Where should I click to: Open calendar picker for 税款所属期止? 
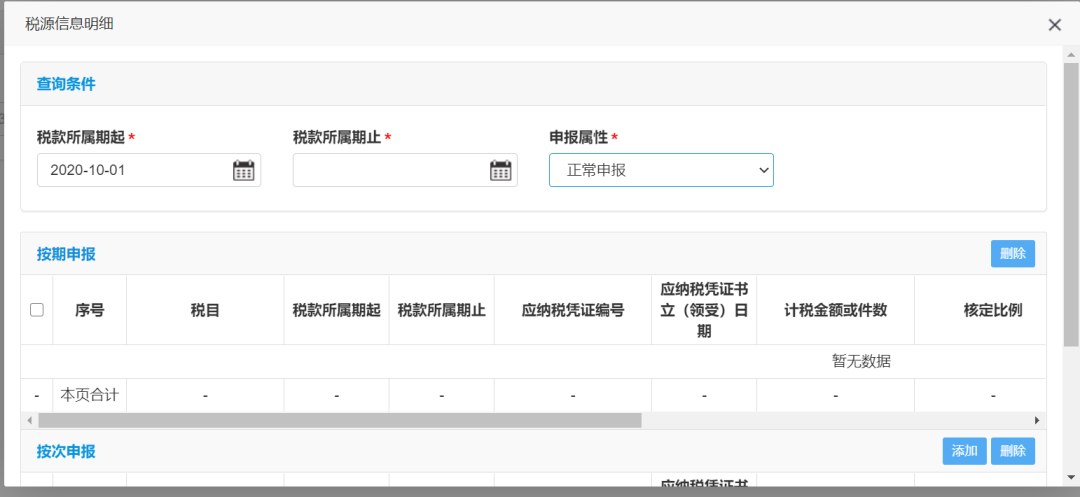point(500,170)
